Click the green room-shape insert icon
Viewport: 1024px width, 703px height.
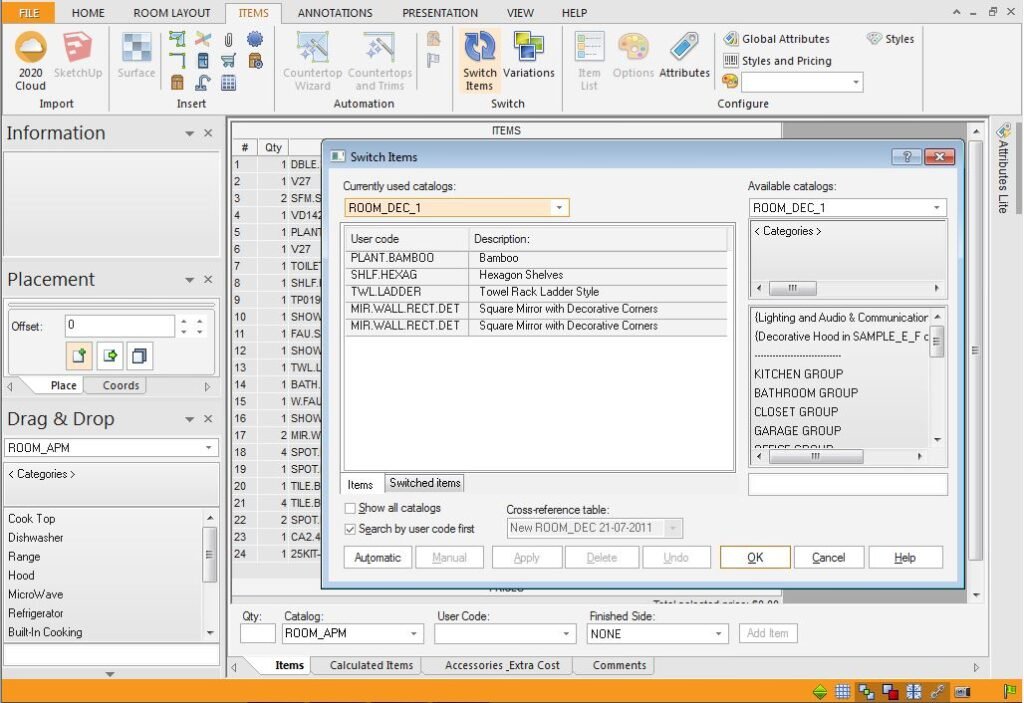[x=177, y=39]
